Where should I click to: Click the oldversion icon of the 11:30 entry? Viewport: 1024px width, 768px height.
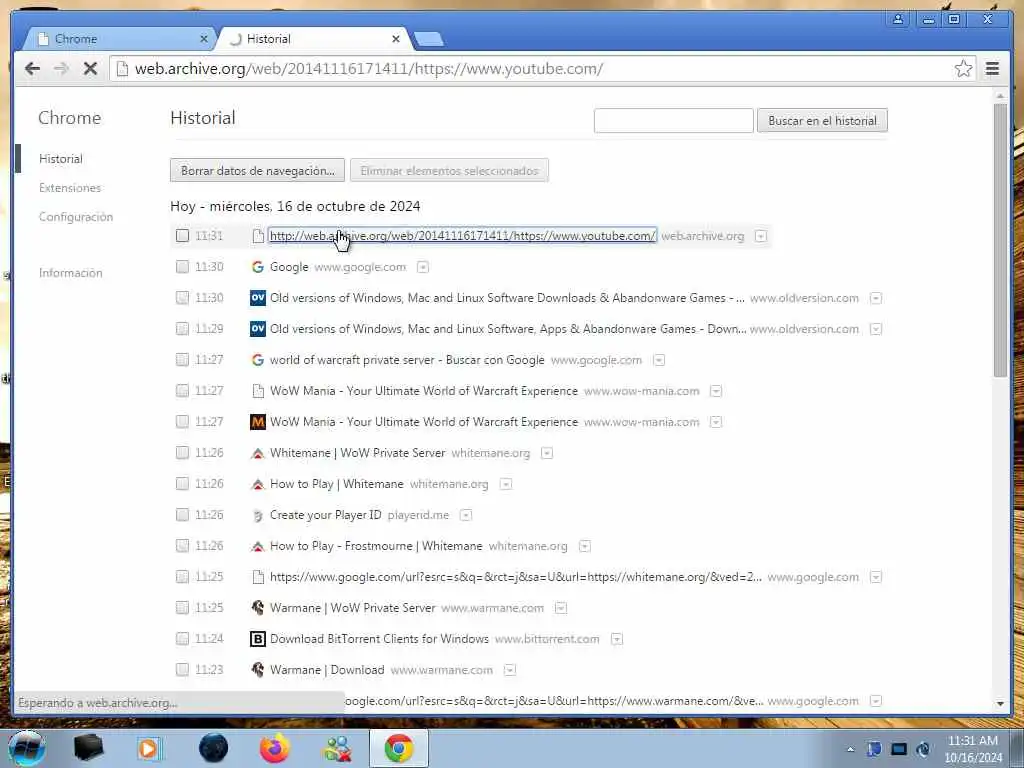pyautogui.click(x=258, y=298)
